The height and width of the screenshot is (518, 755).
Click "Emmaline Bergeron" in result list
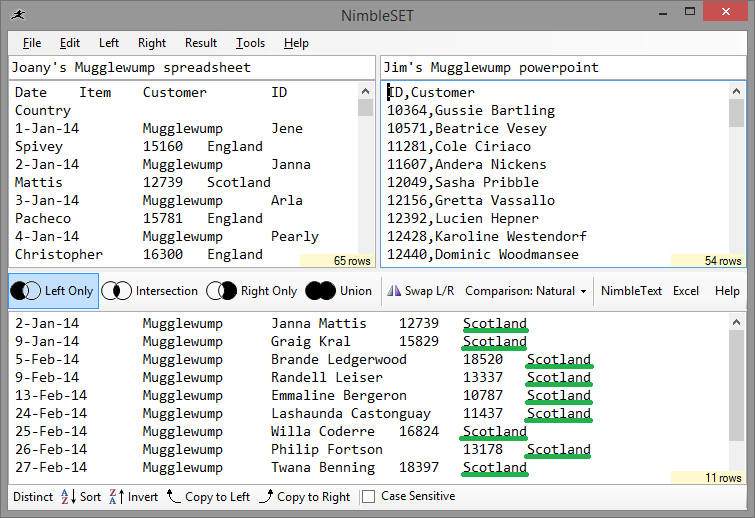click(x=338, y=395)
